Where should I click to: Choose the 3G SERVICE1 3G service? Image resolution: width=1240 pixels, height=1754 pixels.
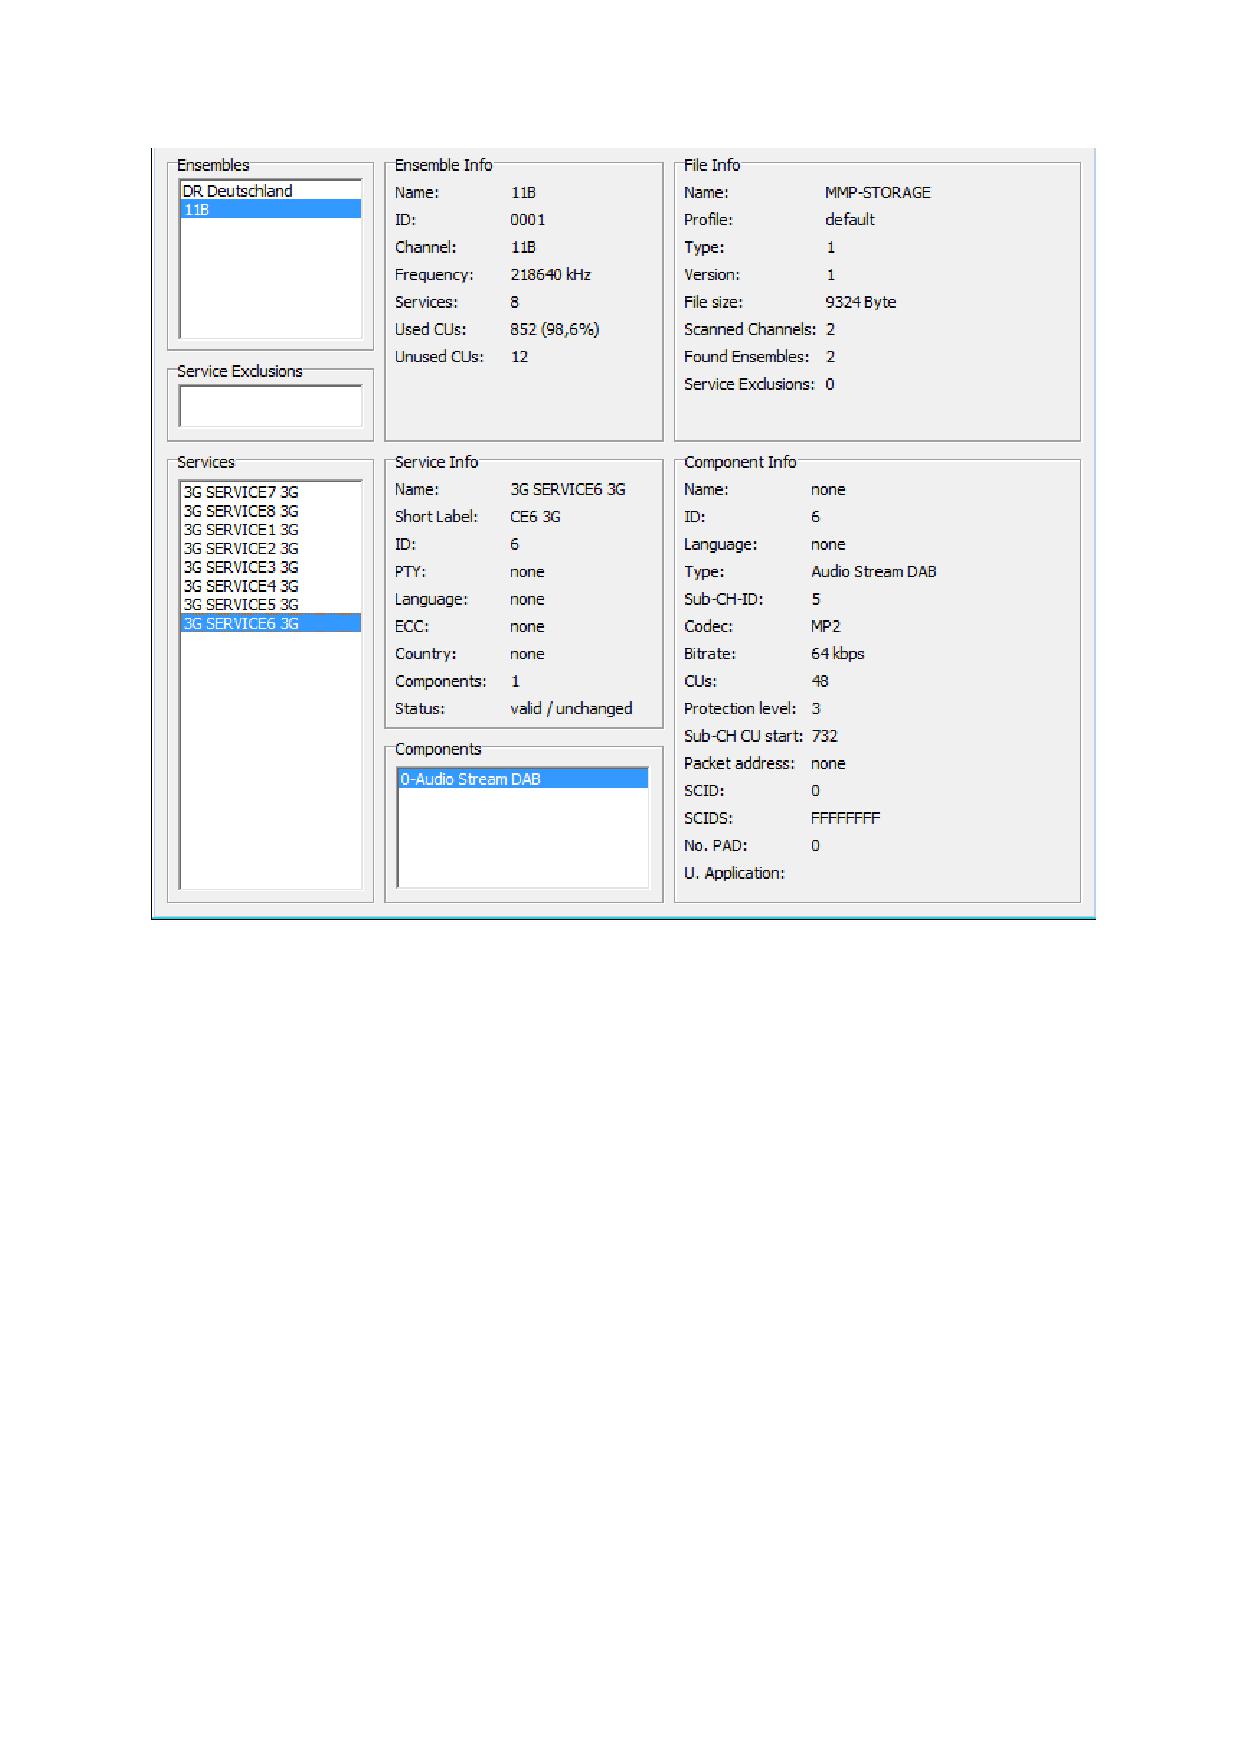[241, 530]
